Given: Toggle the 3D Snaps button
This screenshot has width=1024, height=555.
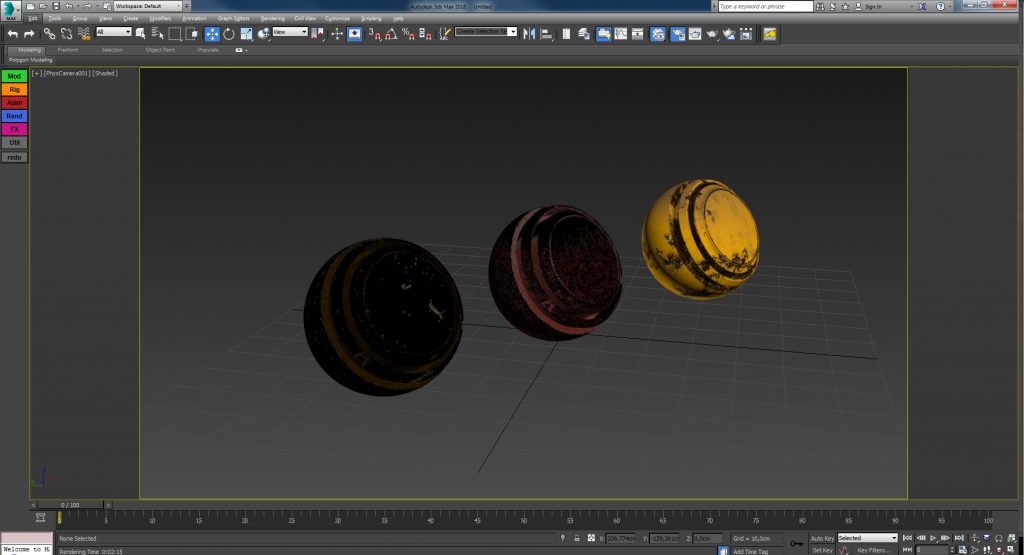Looking at the screenshot, I should coord(374,34).
